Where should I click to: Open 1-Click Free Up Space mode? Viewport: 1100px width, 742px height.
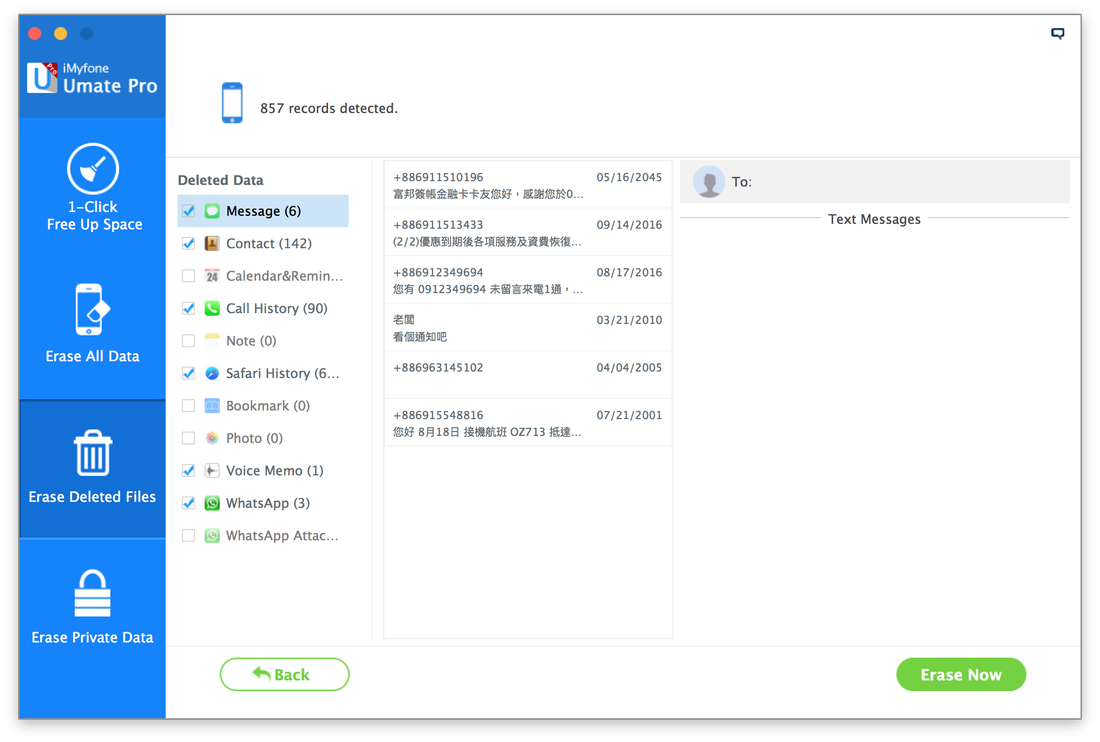tap(93, 188)
